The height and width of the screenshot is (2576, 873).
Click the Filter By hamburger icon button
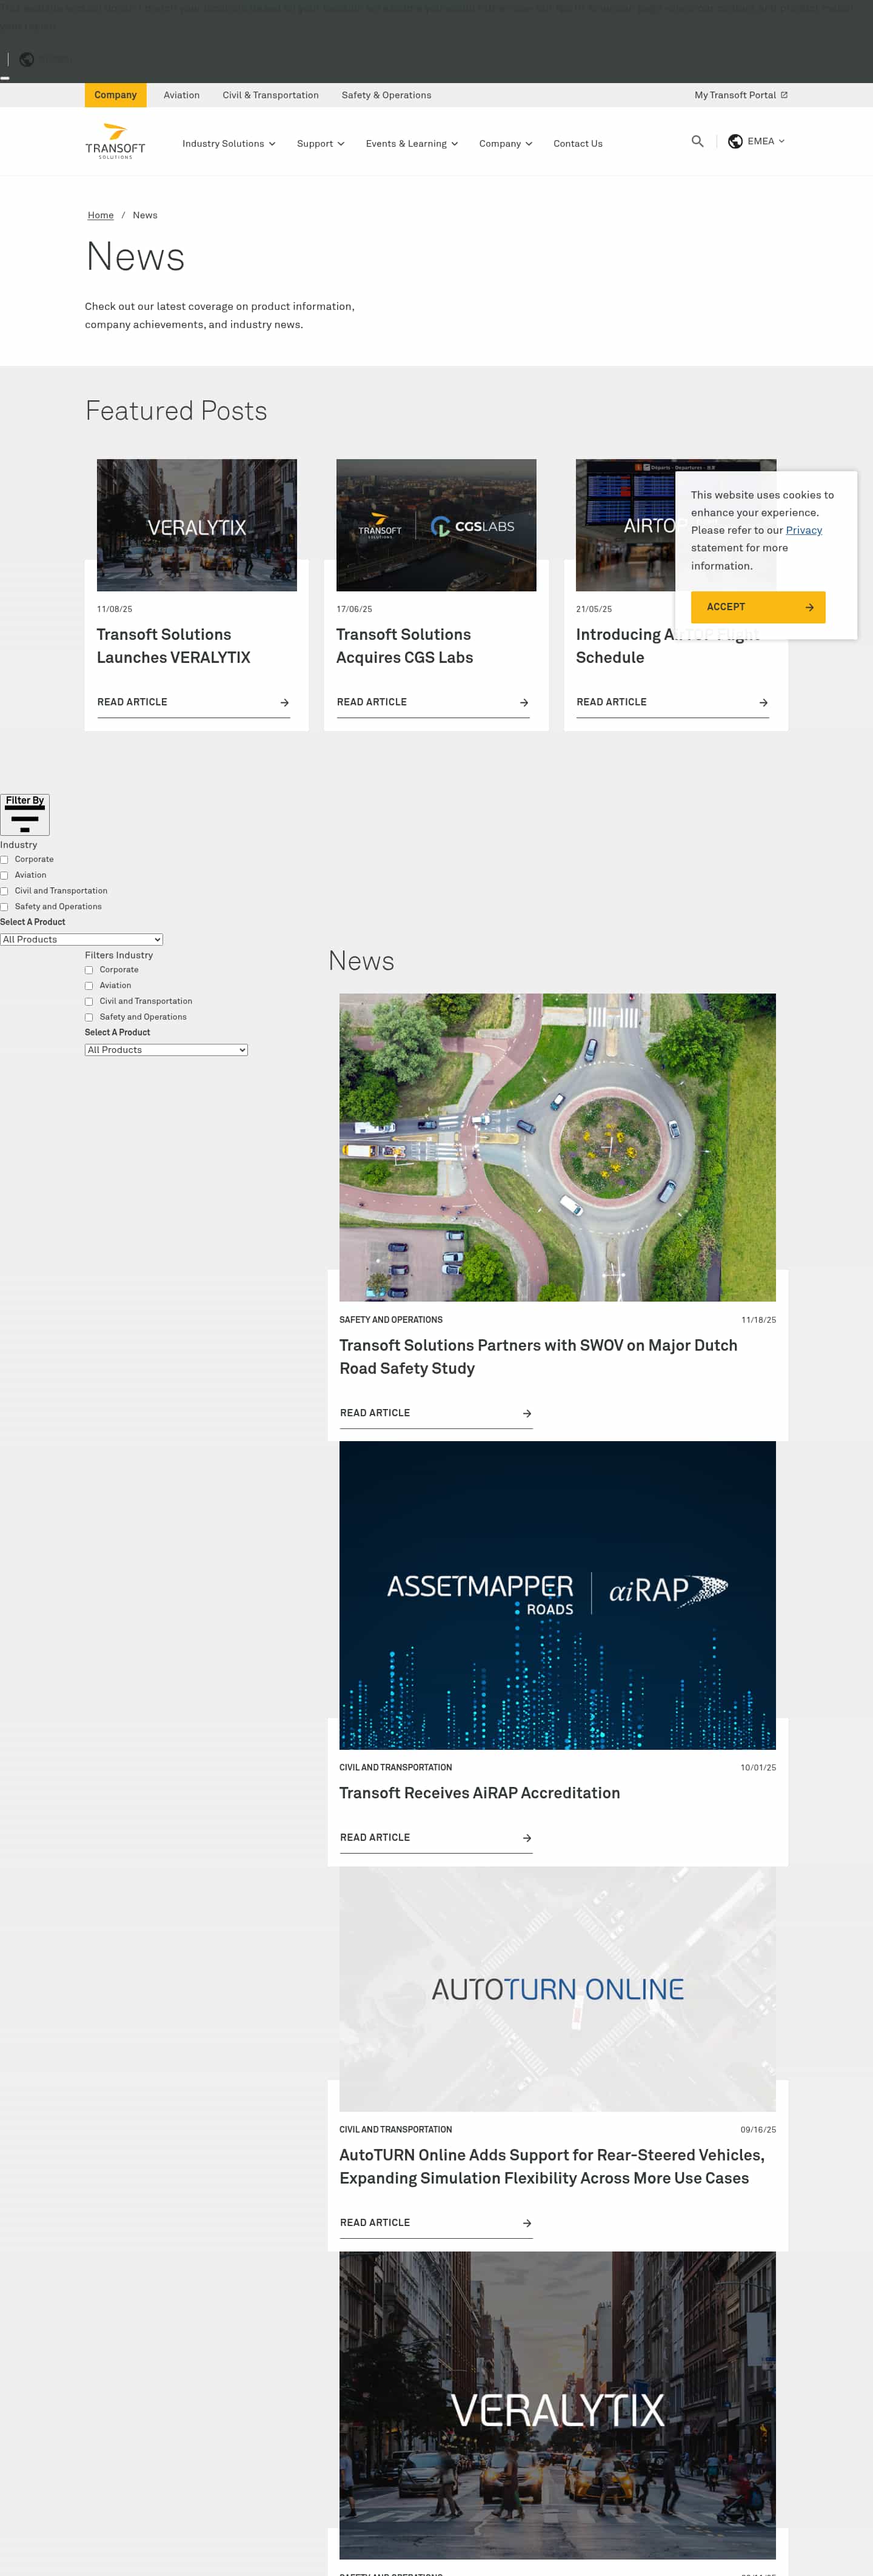[x=25, y=815]
